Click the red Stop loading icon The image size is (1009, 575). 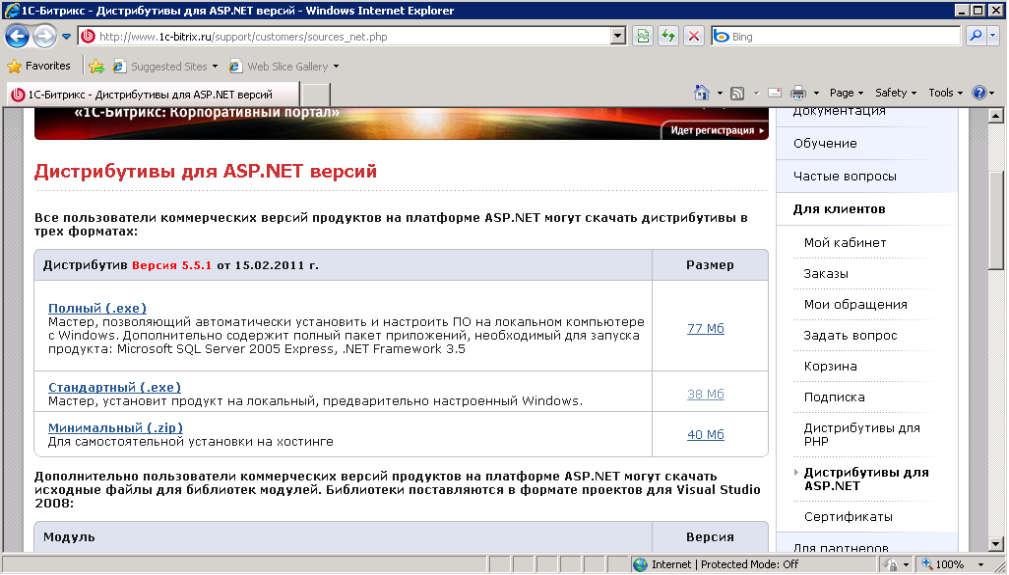tap(693, 36)
